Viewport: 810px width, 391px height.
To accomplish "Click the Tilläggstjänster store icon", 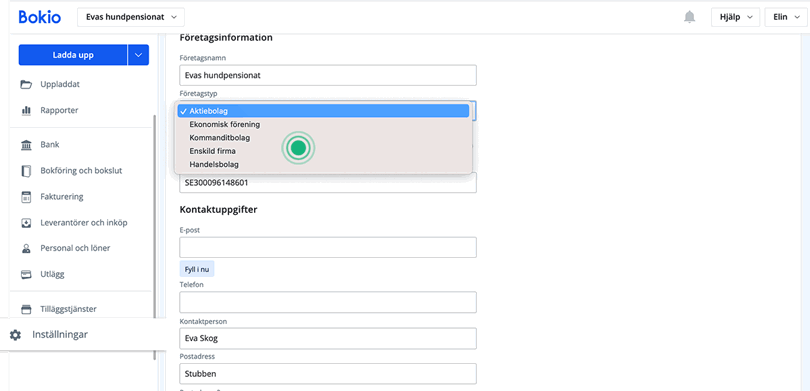I will pos(26,309).
